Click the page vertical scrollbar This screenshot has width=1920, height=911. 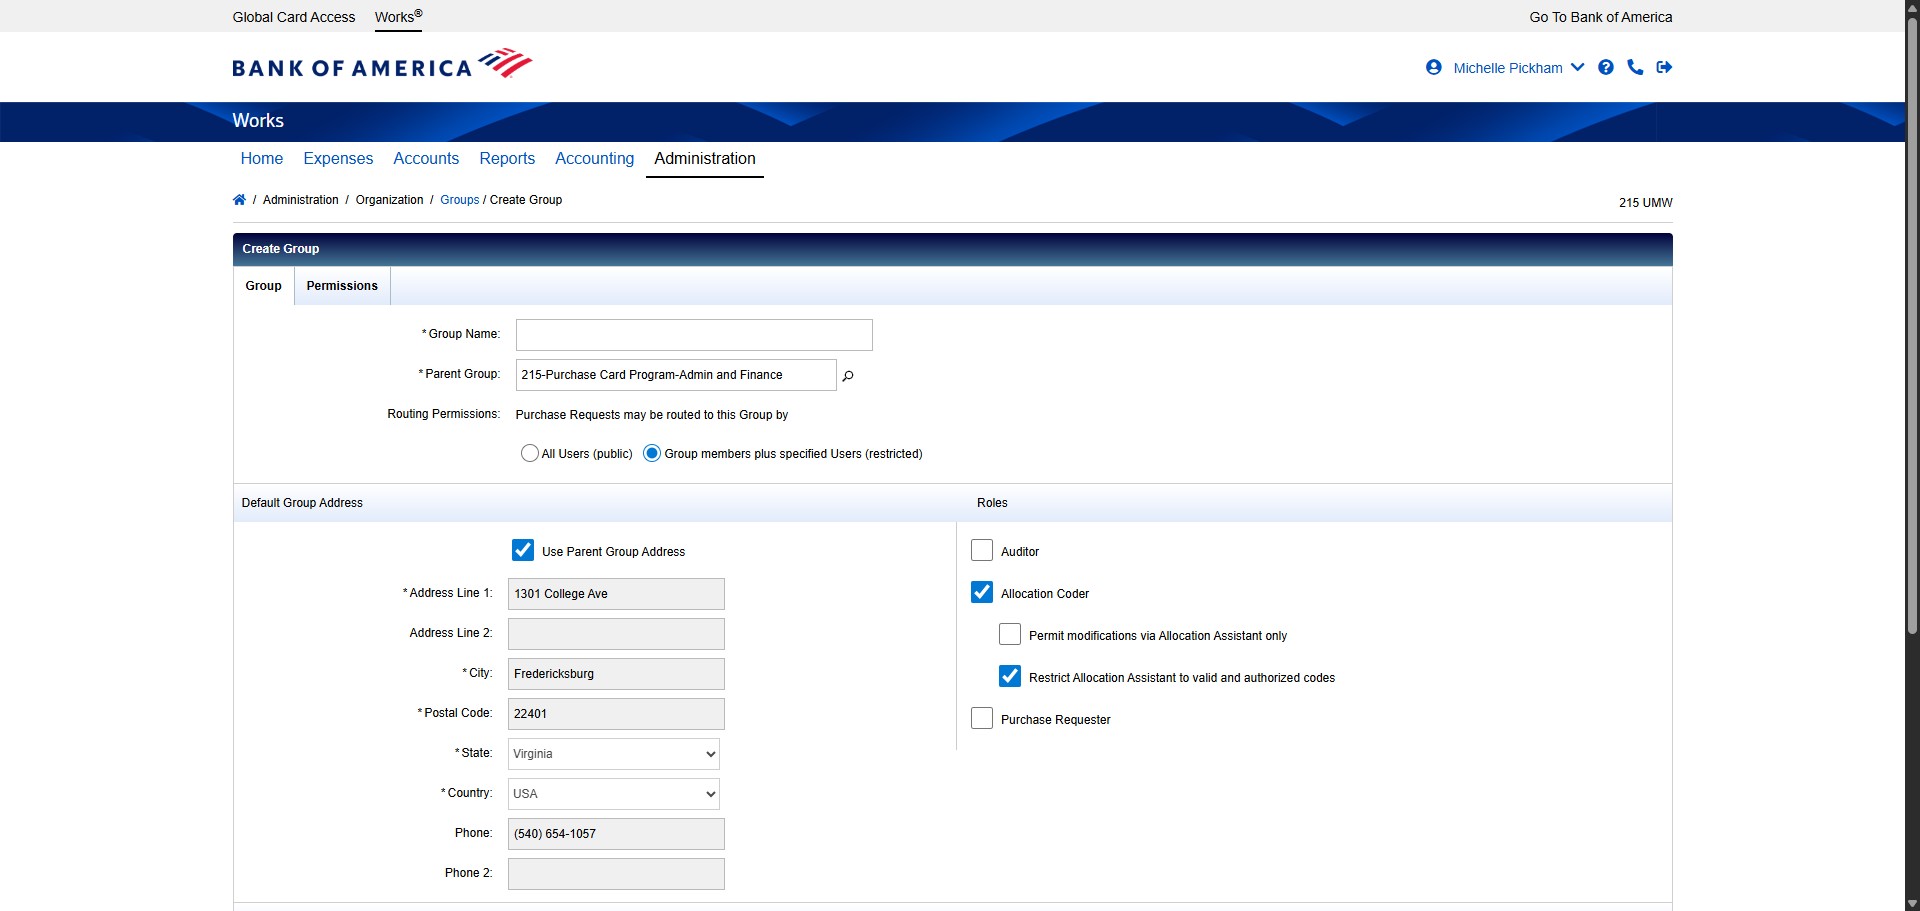pyautogui.click(x=1912, y=400)
